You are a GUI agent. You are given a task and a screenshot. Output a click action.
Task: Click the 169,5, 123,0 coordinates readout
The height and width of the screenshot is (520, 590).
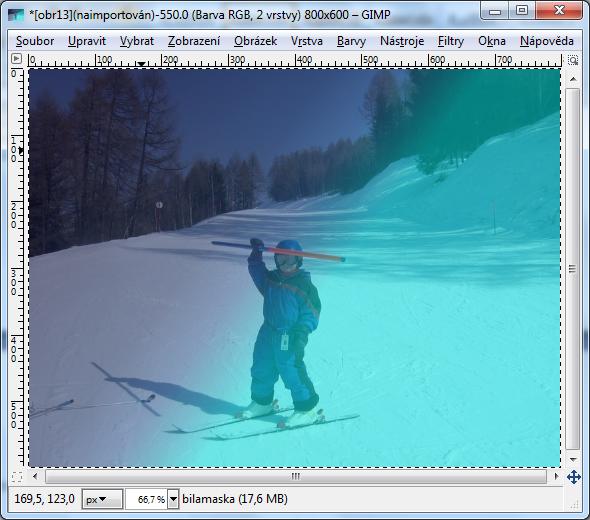coord(44,499)
